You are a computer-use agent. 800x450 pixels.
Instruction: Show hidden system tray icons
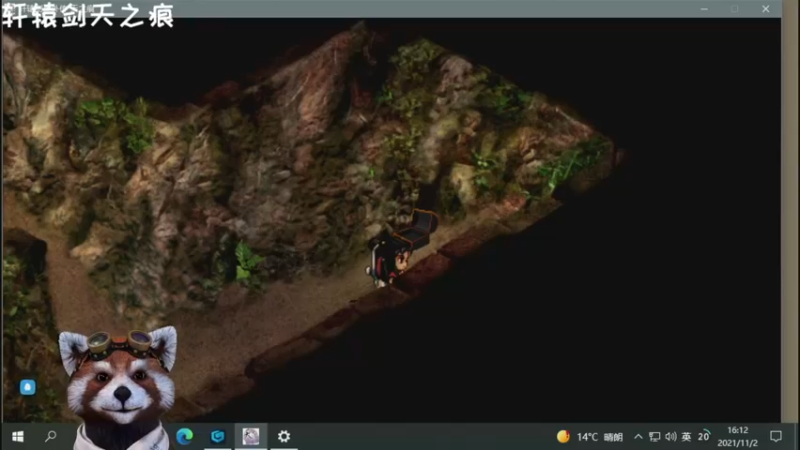tap(638, 437)
